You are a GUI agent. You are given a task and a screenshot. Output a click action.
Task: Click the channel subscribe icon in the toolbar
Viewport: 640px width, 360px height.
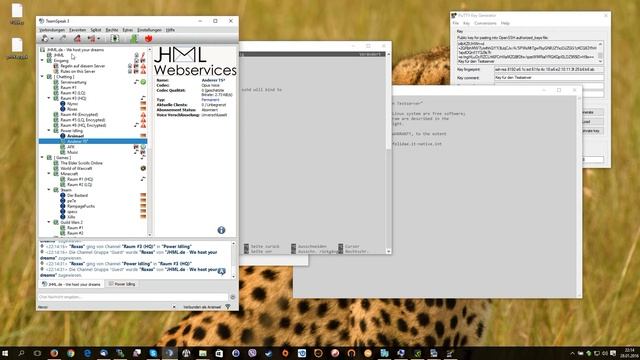115,39
